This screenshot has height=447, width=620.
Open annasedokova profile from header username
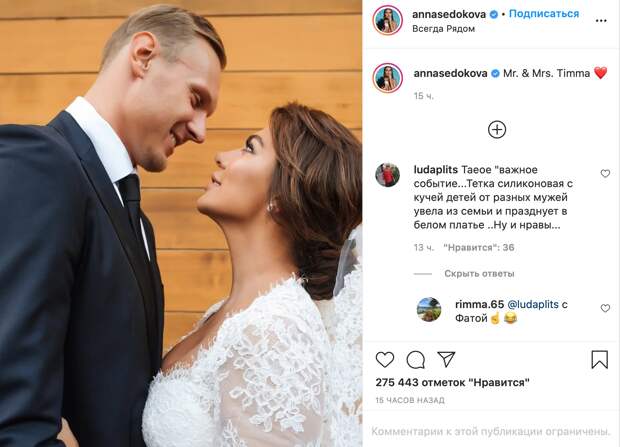click(x=449, y=14)
